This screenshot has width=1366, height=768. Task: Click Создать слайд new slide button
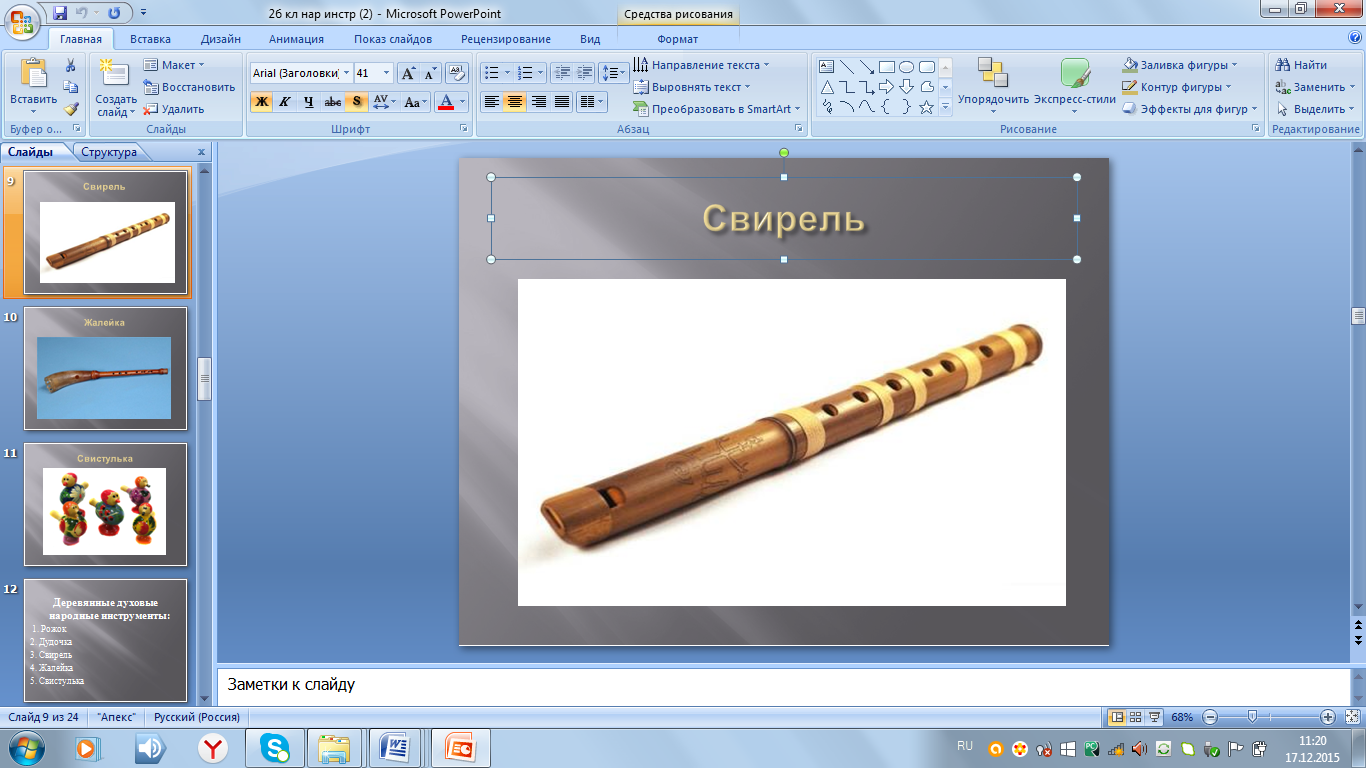coord(116,87)
